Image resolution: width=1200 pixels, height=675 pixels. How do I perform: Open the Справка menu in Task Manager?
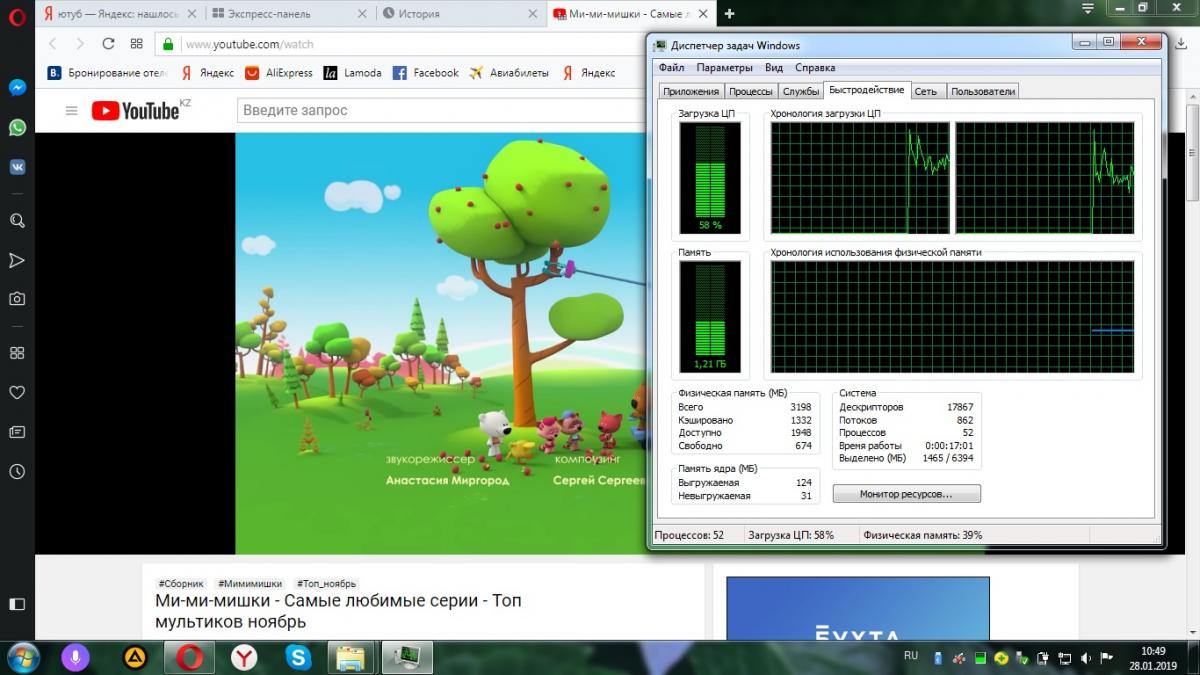click(815, 68)
